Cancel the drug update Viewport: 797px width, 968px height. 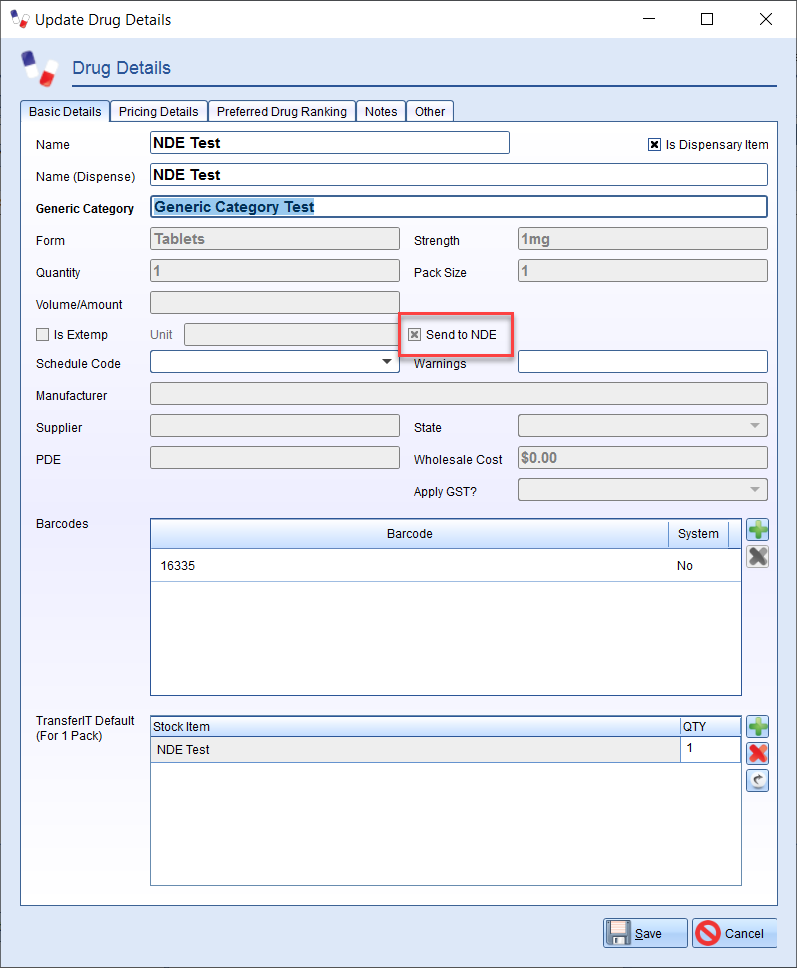click(x=735, y=933)
